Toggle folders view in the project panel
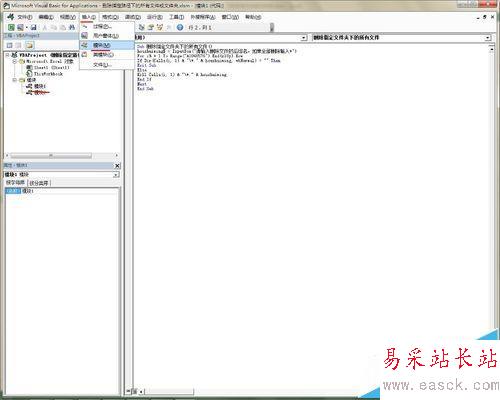500x400 pixels. 29,45
